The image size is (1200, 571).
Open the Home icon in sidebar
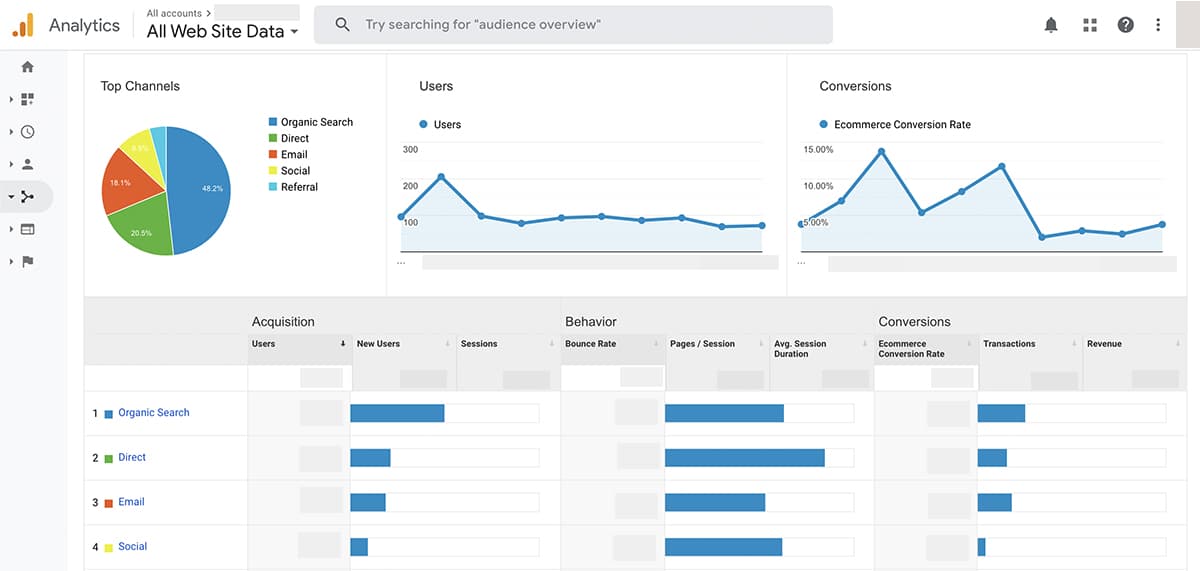tap(27, 67)
